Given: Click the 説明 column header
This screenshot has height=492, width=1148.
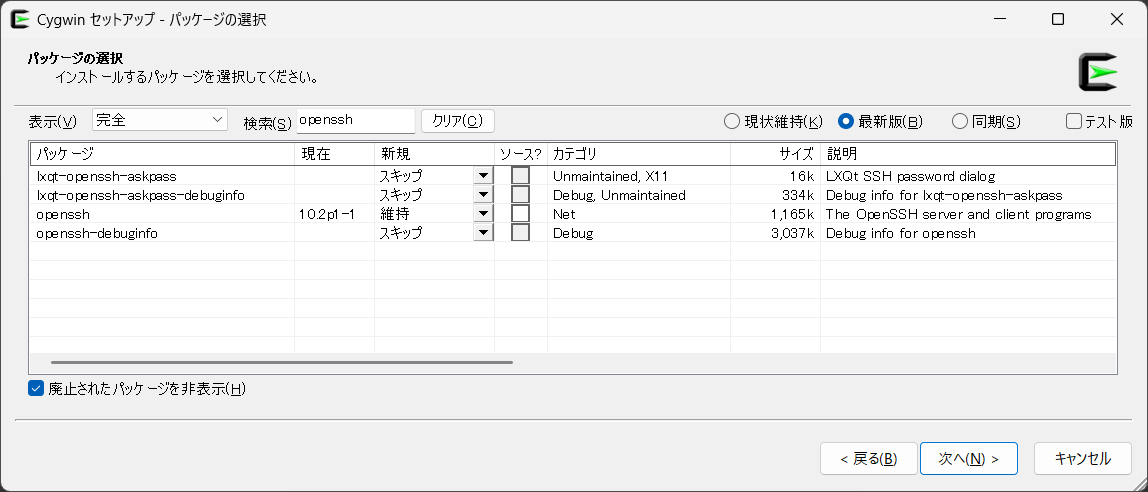Looking at the screenshot, I should pos(968,154).
